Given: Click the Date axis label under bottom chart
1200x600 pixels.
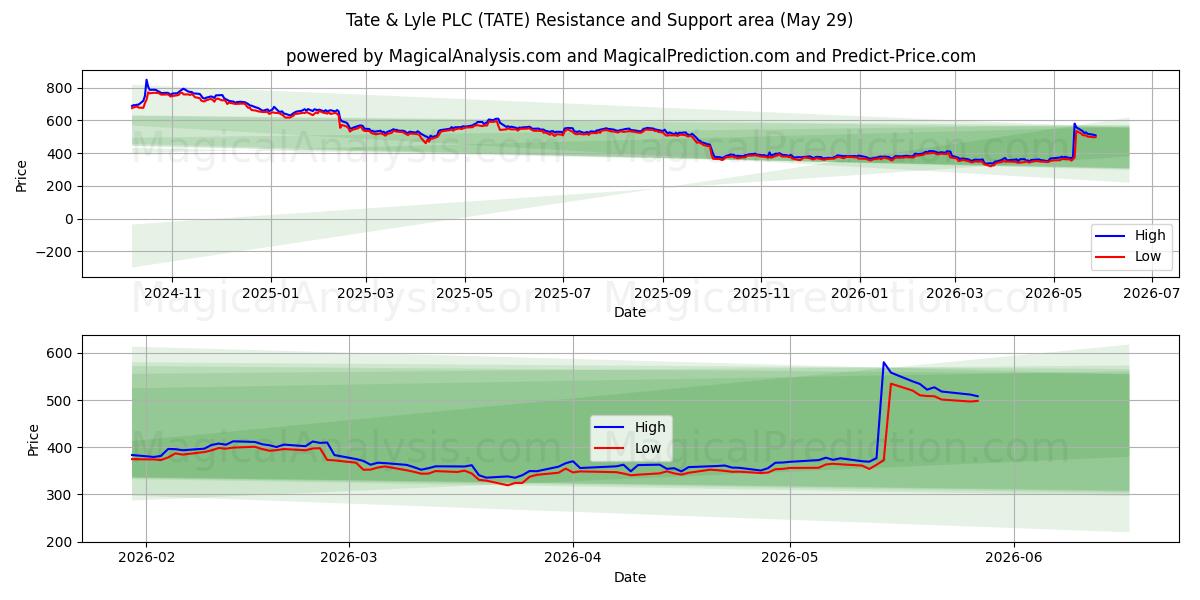Looking at the screenshot, I should [630, 577].
